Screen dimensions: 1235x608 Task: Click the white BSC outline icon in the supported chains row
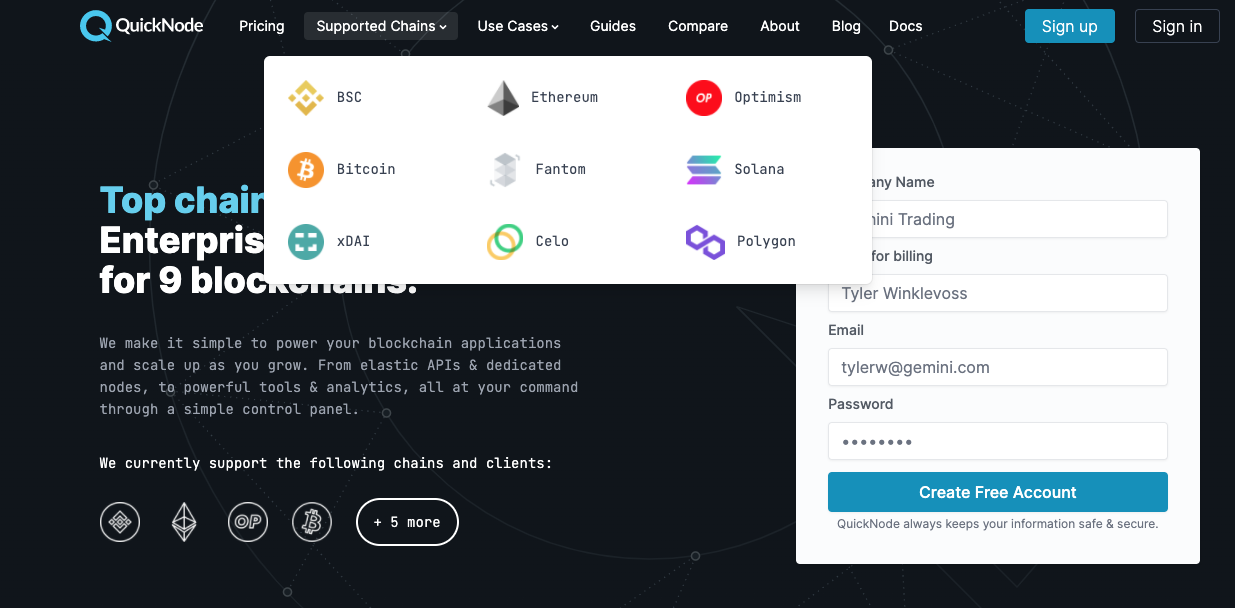pos(120,522)
